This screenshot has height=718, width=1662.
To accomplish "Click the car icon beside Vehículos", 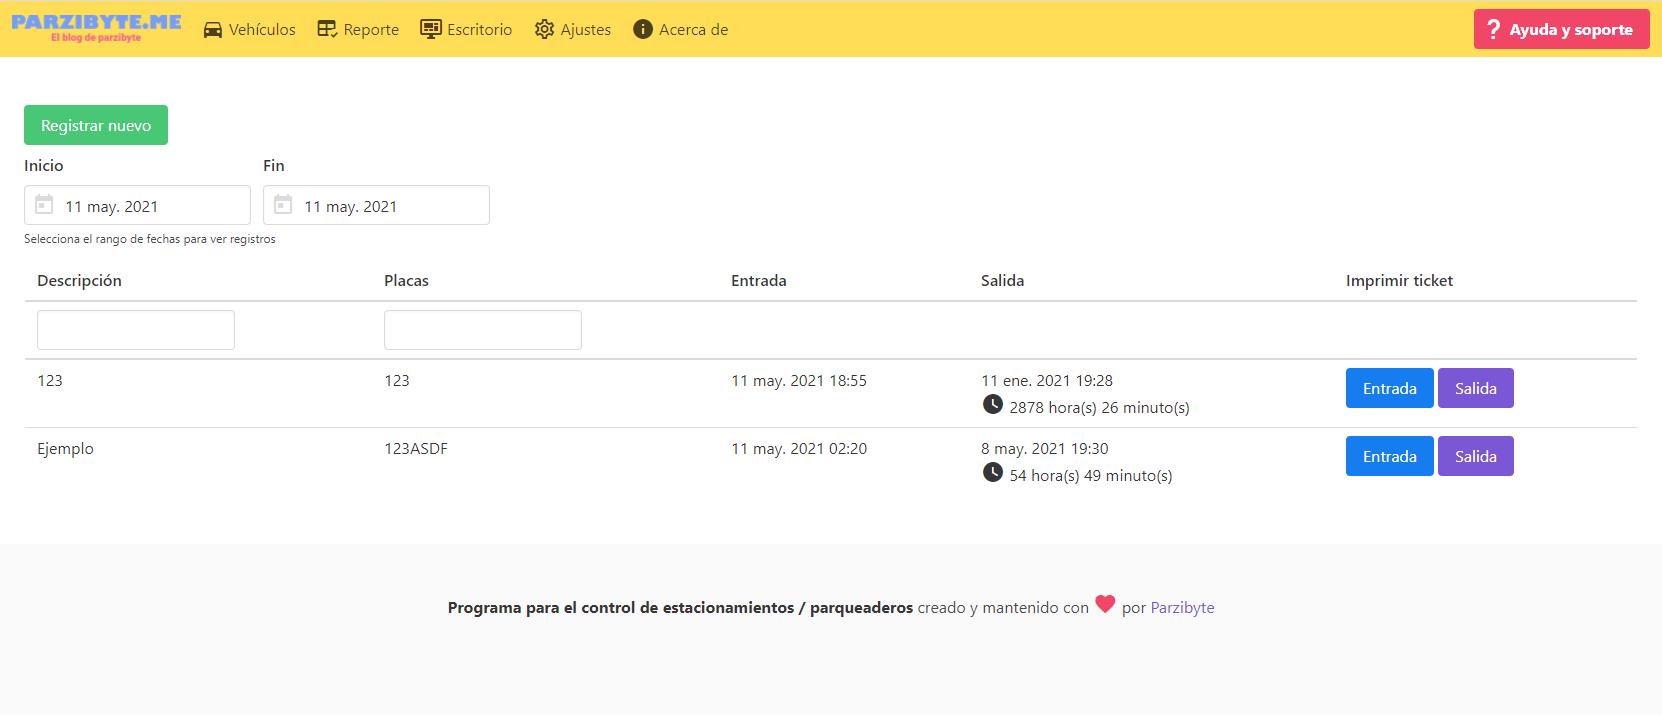I will point(212,30).
